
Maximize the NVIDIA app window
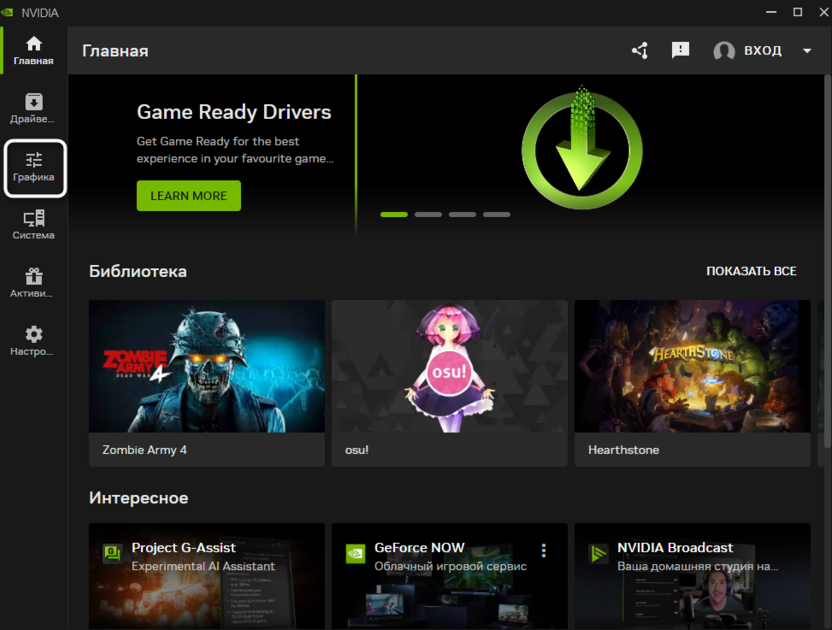tap(798, 12)
